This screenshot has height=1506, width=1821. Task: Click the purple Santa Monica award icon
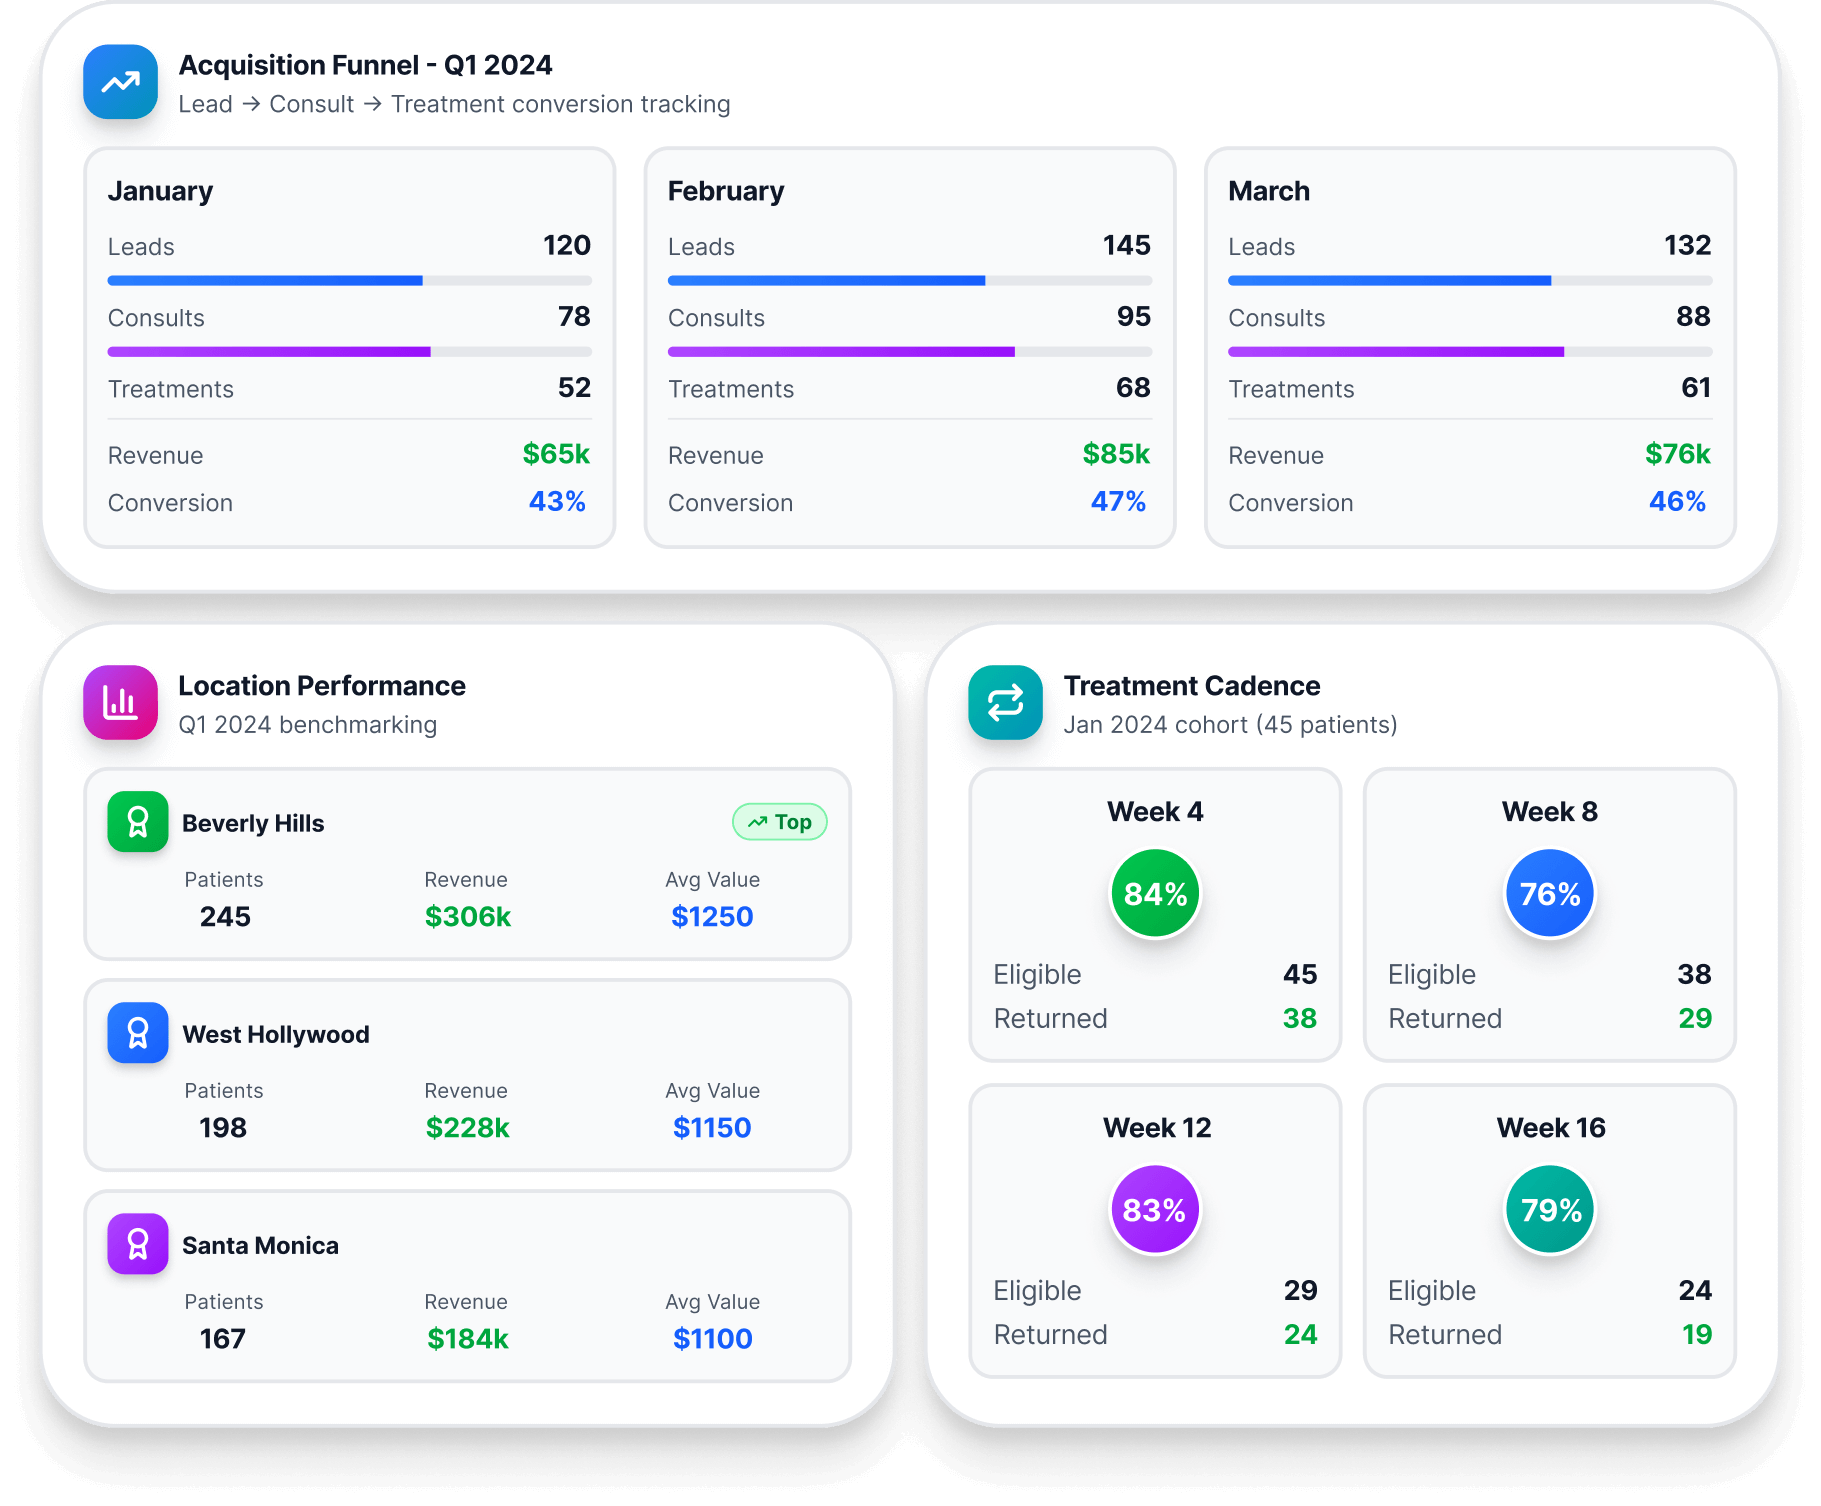pyautogui.click(x=138, y=1244)
